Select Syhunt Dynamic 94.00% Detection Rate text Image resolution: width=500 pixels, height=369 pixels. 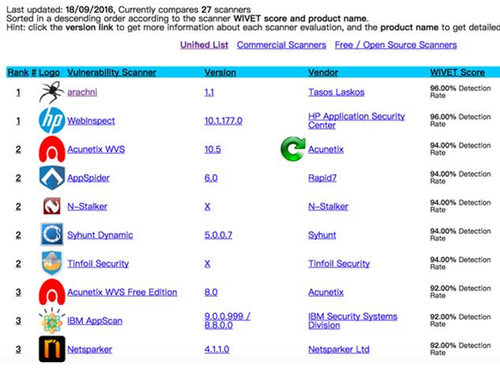coord(460,235)
